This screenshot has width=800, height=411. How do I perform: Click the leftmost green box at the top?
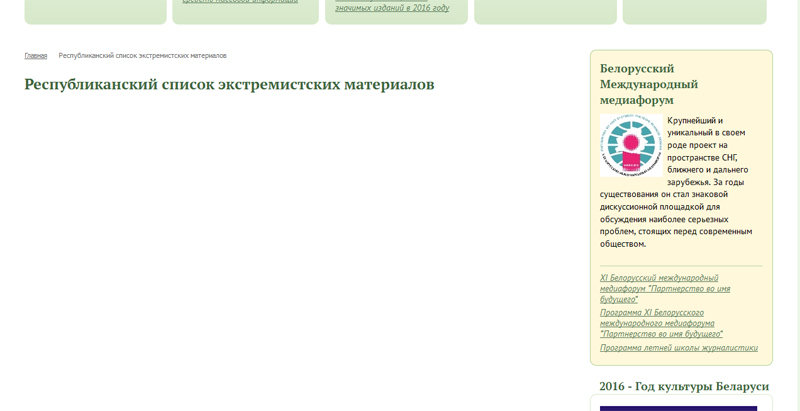95,10
